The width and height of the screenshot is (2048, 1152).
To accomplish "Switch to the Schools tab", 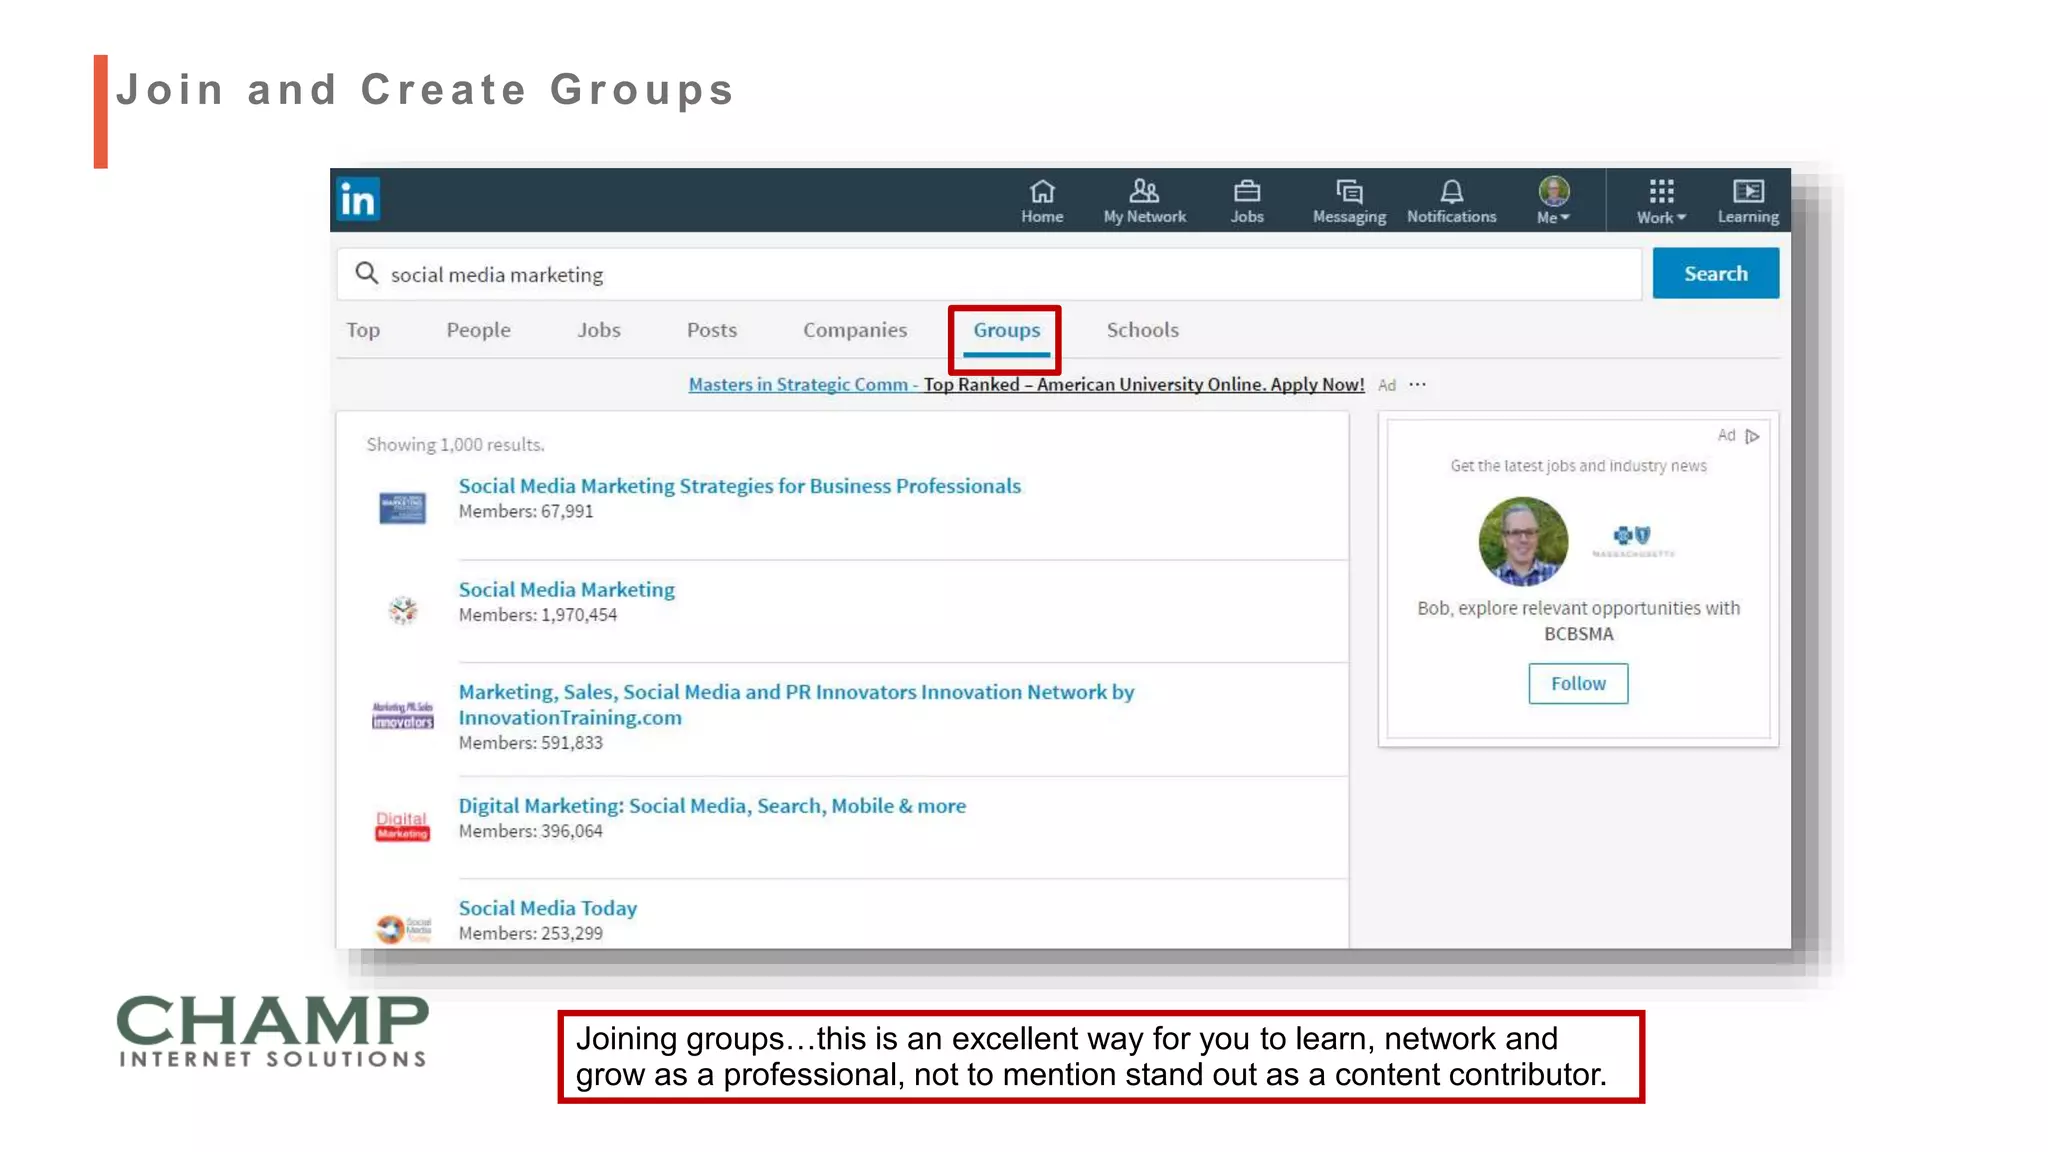I will 1142,330.
